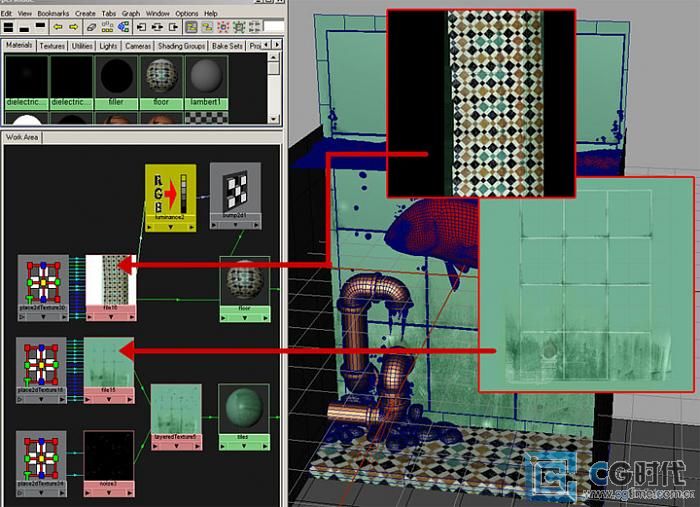Viewport: 700px width, 507px height.
Task: Click materials scrollbar down arrow
Action: [274, 119]
